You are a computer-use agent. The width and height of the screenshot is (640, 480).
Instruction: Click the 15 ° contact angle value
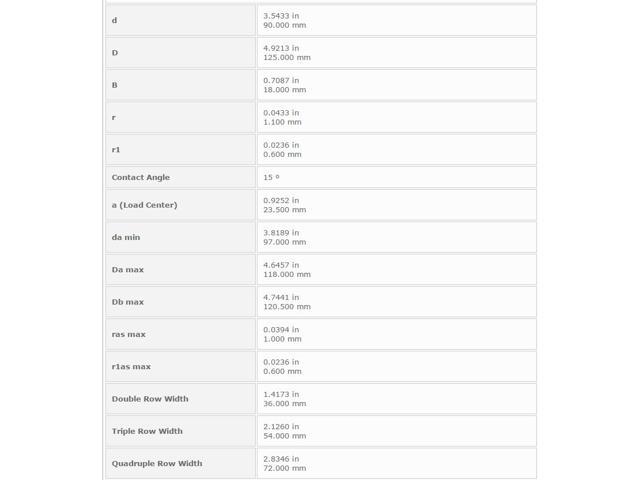271,178
